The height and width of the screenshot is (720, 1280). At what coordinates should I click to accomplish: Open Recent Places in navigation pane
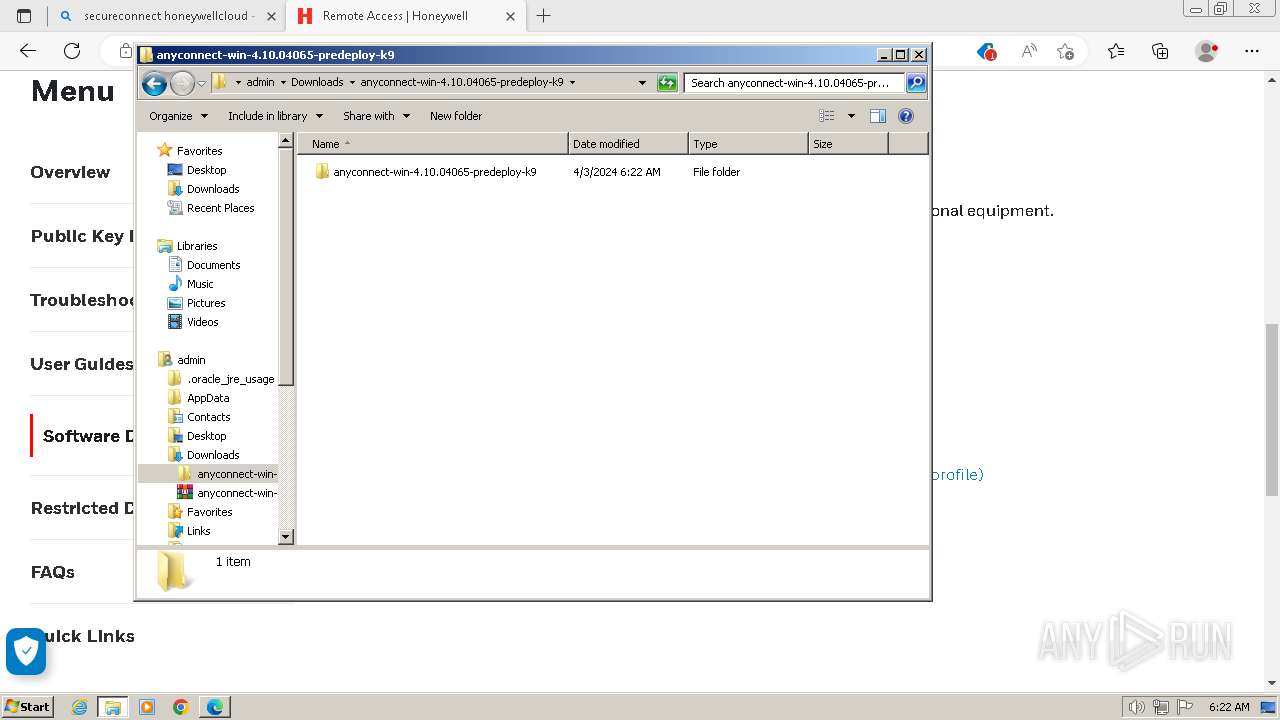[x=221, y=208]
